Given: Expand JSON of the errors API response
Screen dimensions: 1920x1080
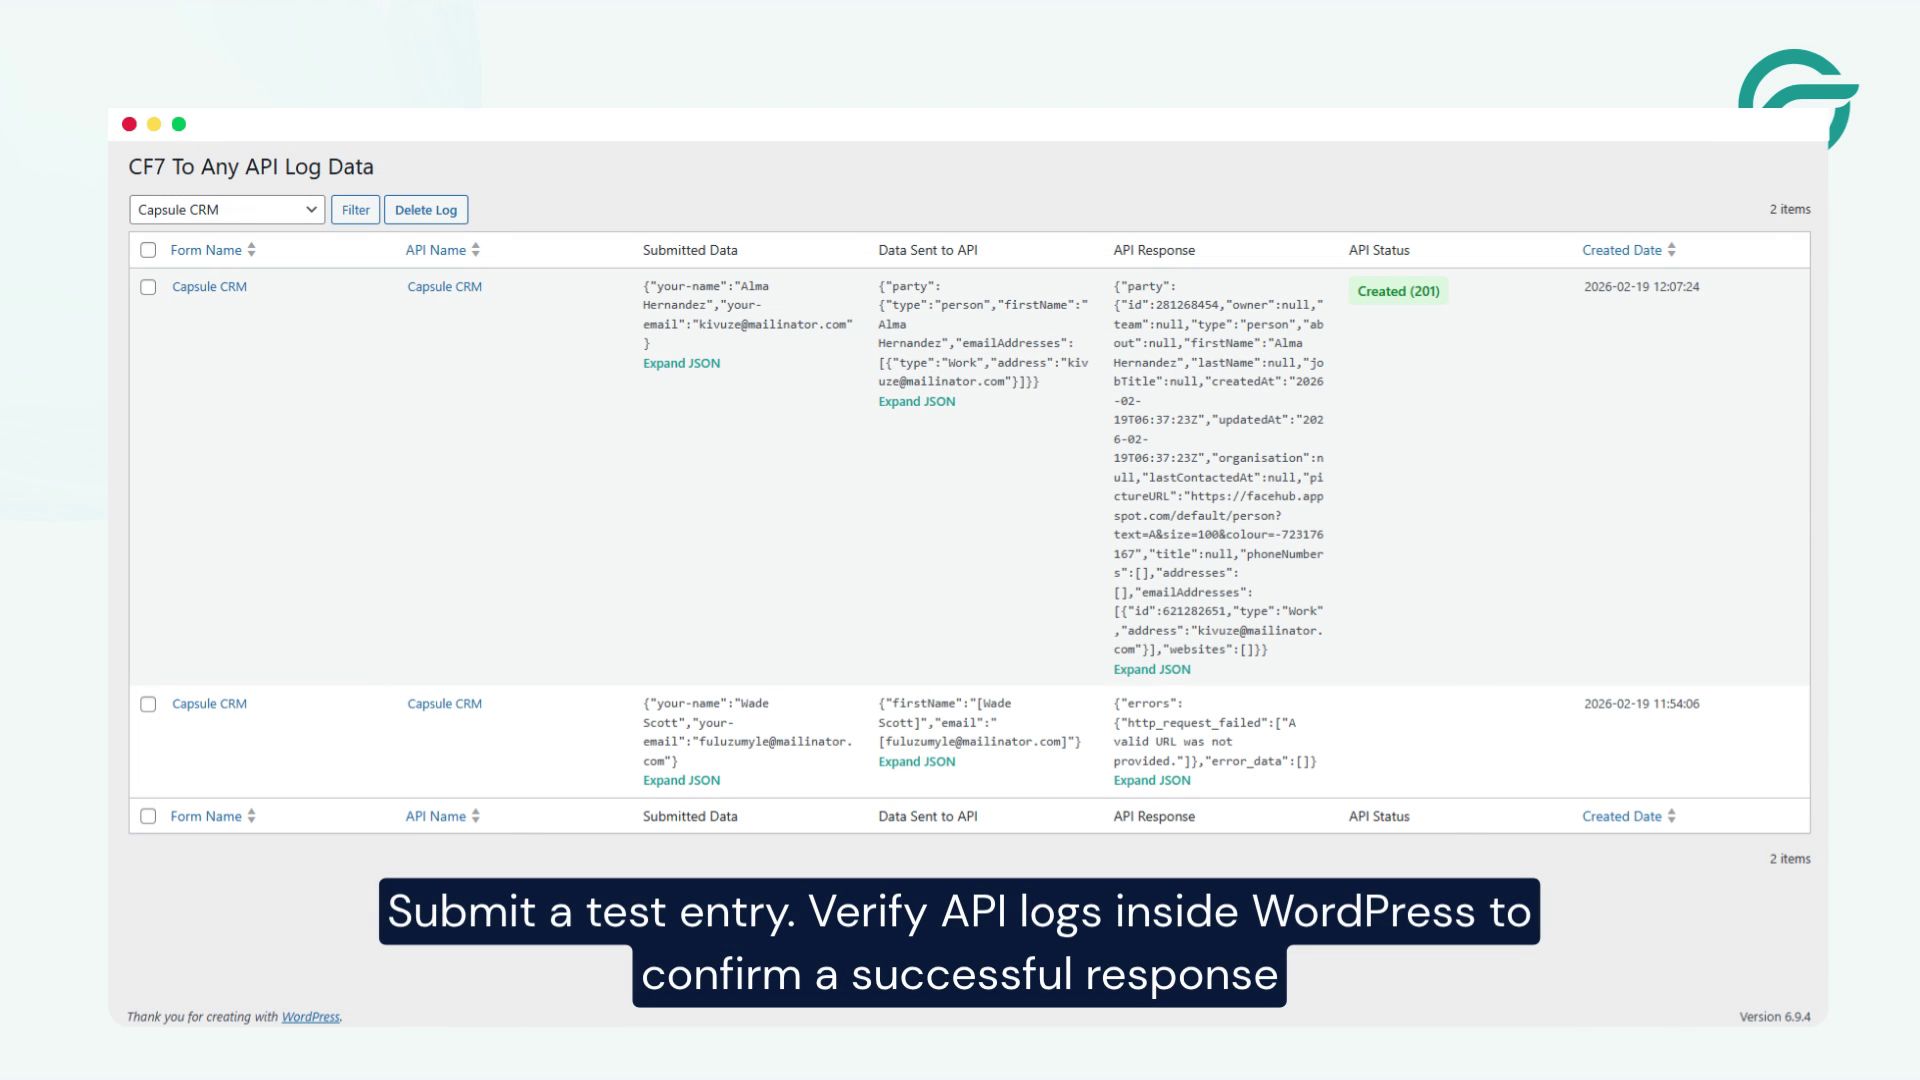Looking at the screenshot, I should (x=1152, y=781).
